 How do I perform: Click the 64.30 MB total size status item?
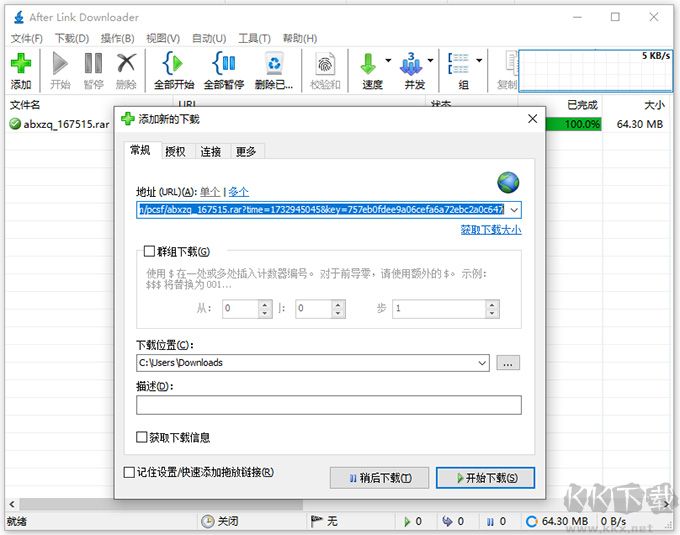[x=557, y=521]
